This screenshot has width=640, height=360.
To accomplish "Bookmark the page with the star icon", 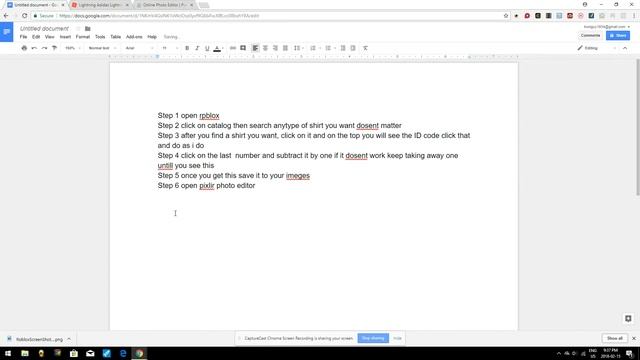I will (506, 16).
